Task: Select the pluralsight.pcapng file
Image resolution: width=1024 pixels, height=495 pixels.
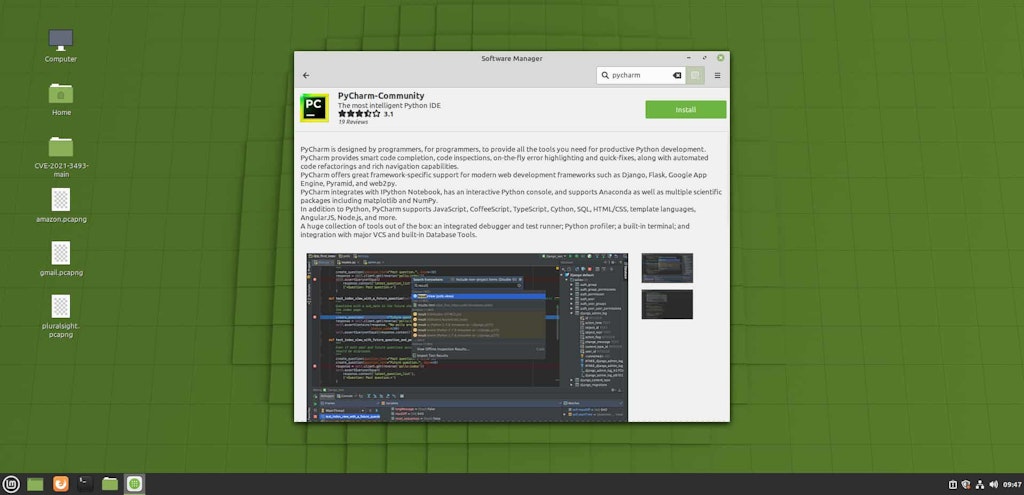Action: pos(61,316)
